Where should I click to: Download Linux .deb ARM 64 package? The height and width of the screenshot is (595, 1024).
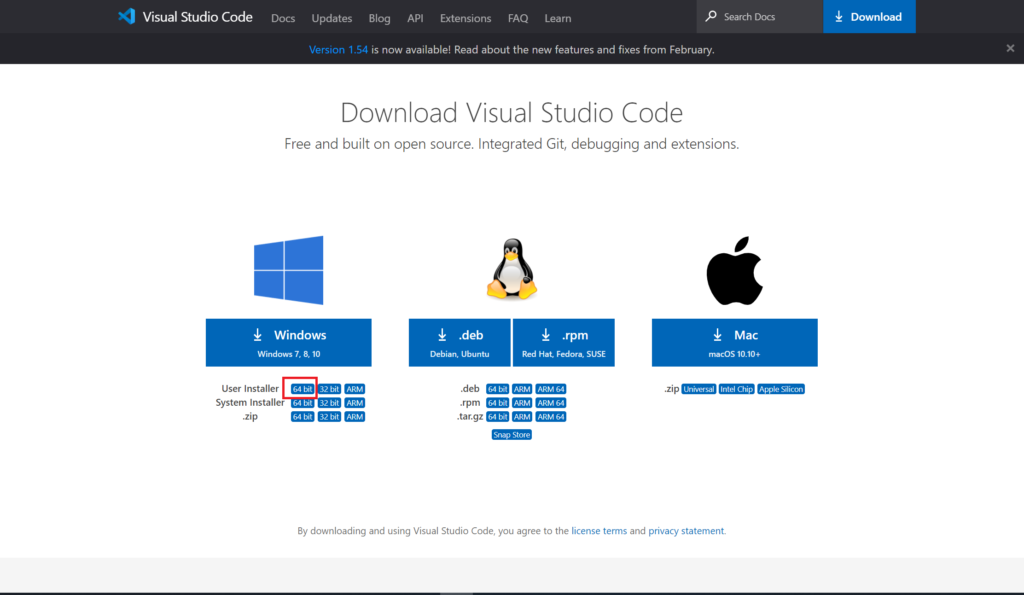point(551,389)
